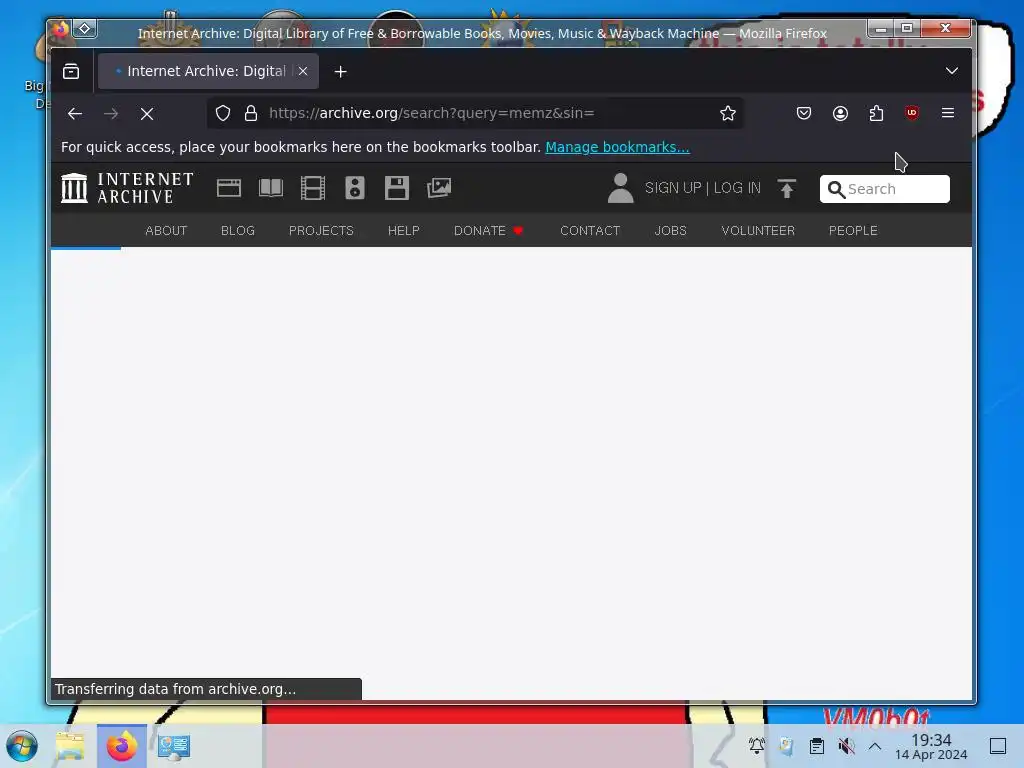1024x768 pixels.
Task: Open the ABOUT menu item
Action: click(x=166, y=231)
